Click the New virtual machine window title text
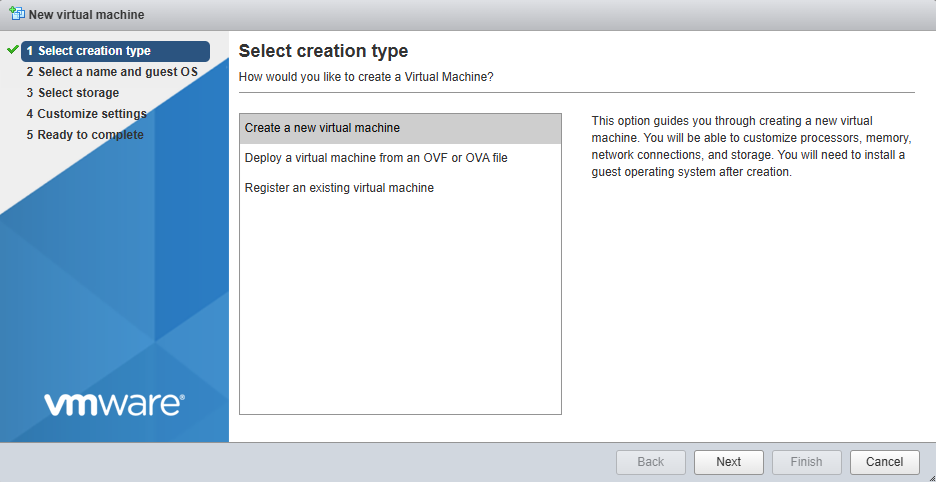936x482 pixels. click(x=86, y=15)
